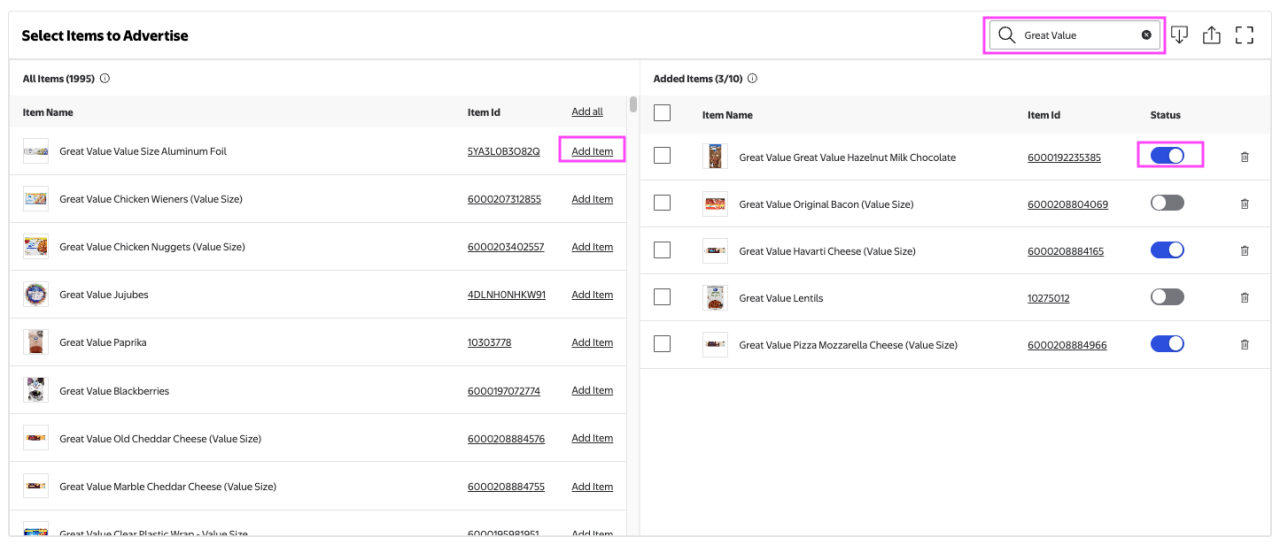Screen dimensions: 1280x553
Task: Check Original Bacon row checkbox
Action: [662, 203]
